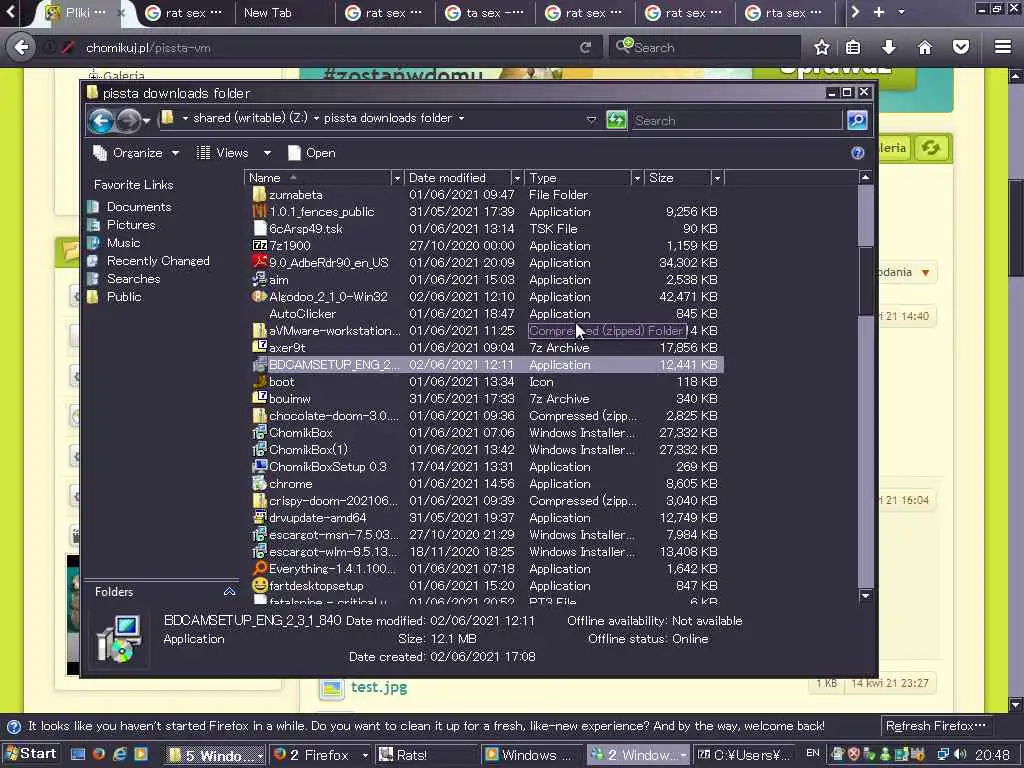Image resolution: width=1024 pixels, height=768 pixels.
Task: Bookmark this page with the star icon
Action: 822,47
